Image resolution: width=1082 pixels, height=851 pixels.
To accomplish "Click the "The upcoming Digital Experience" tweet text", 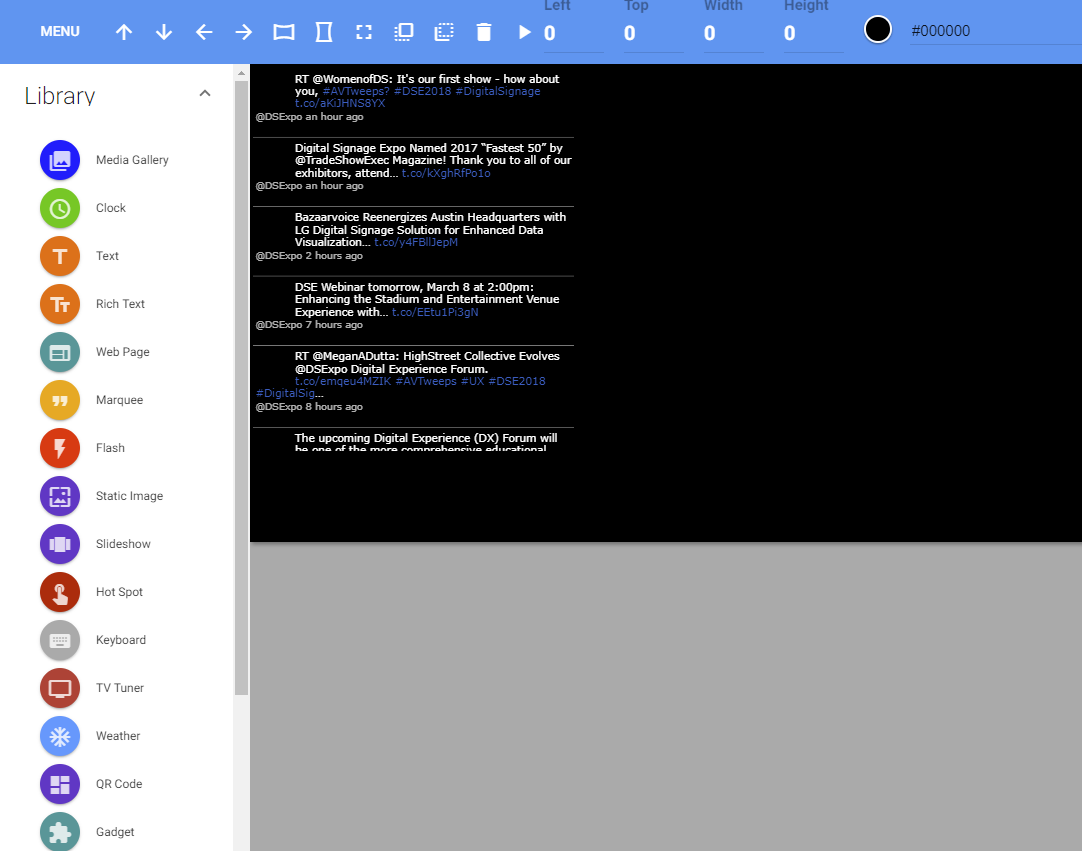I will tap(426, 442).
